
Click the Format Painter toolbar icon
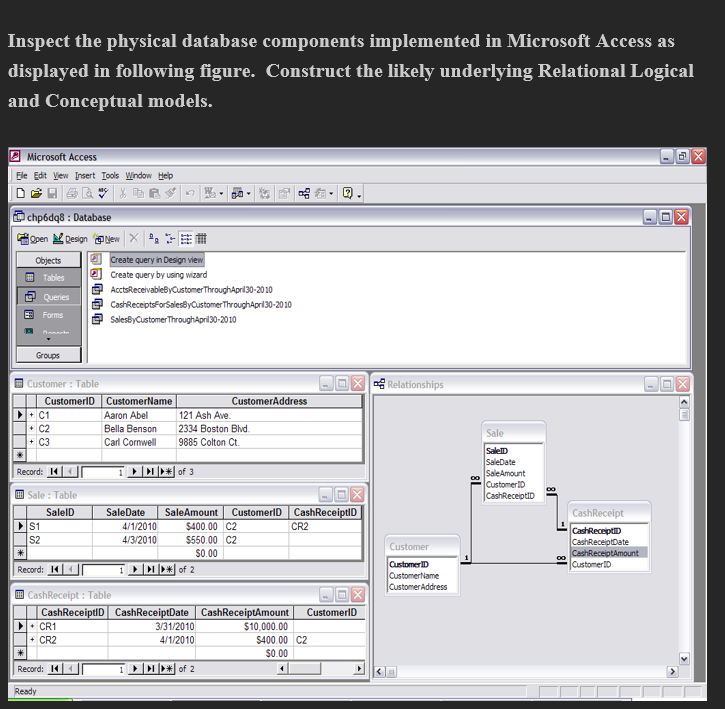tap(171, 193)
